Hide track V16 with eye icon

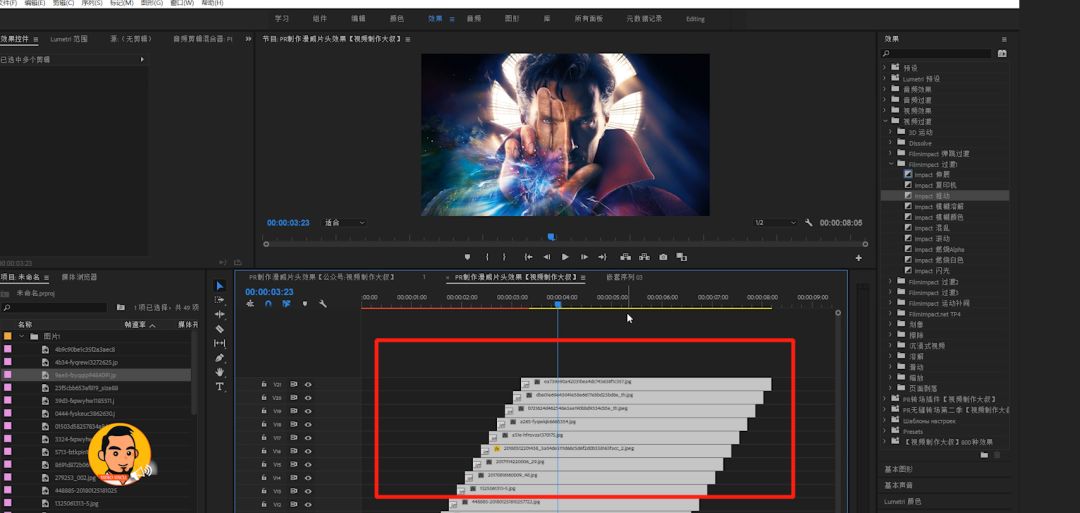tap(308, 452)
